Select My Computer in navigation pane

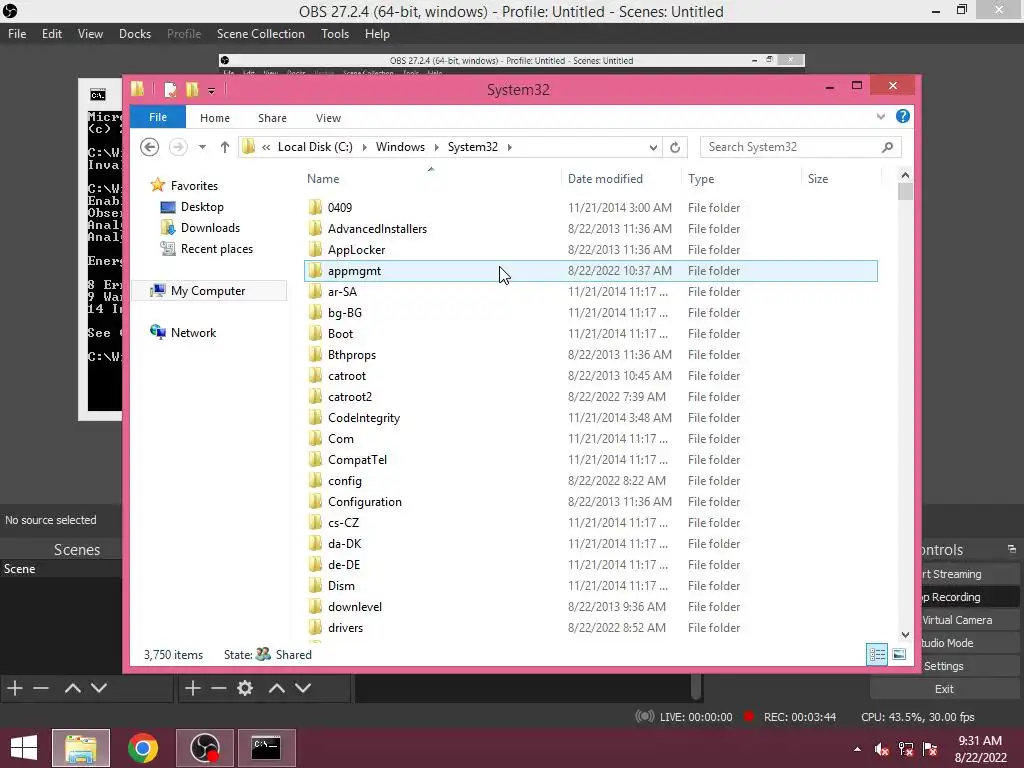coord(209,291)
